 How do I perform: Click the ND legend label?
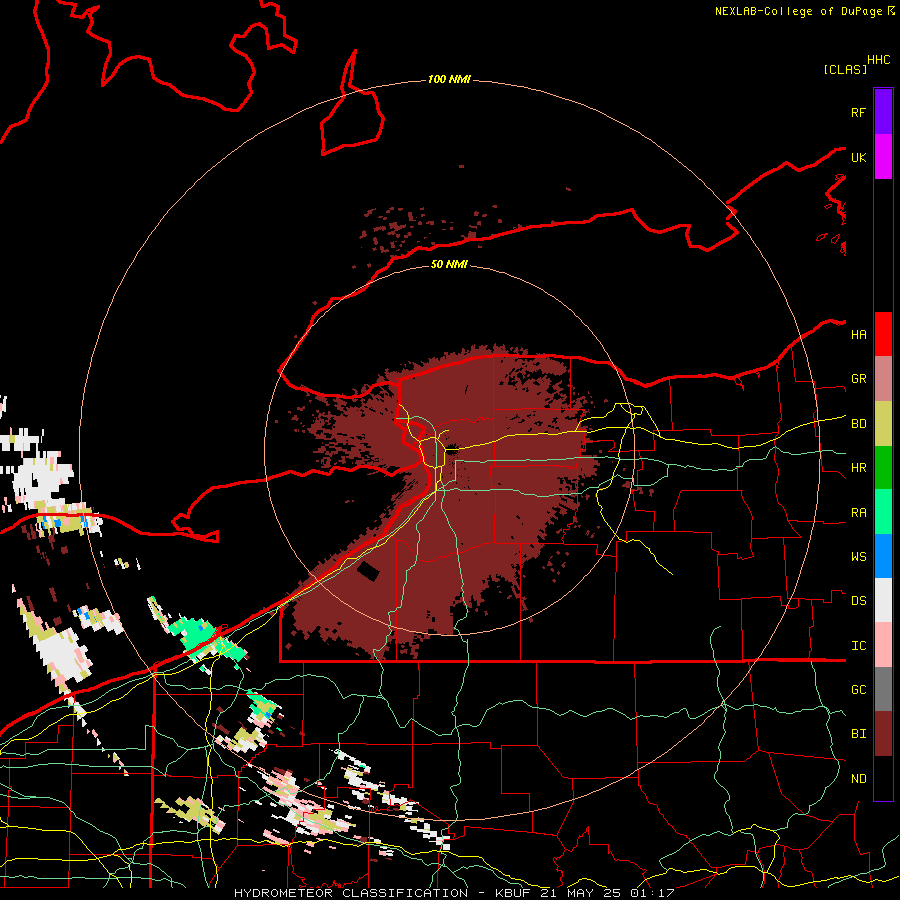coord(858,778)
